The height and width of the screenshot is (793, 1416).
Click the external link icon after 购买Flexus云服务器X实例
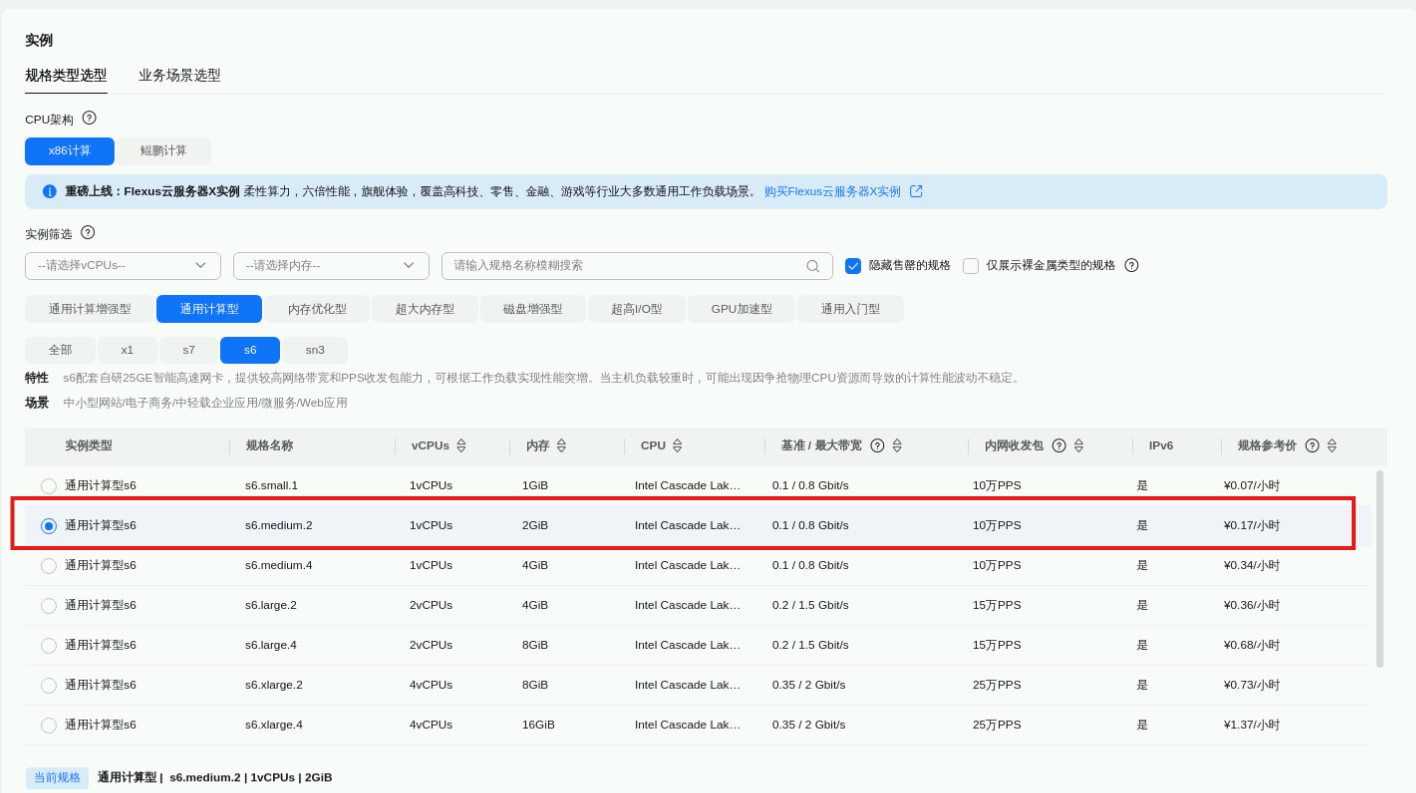pos(916,191)
